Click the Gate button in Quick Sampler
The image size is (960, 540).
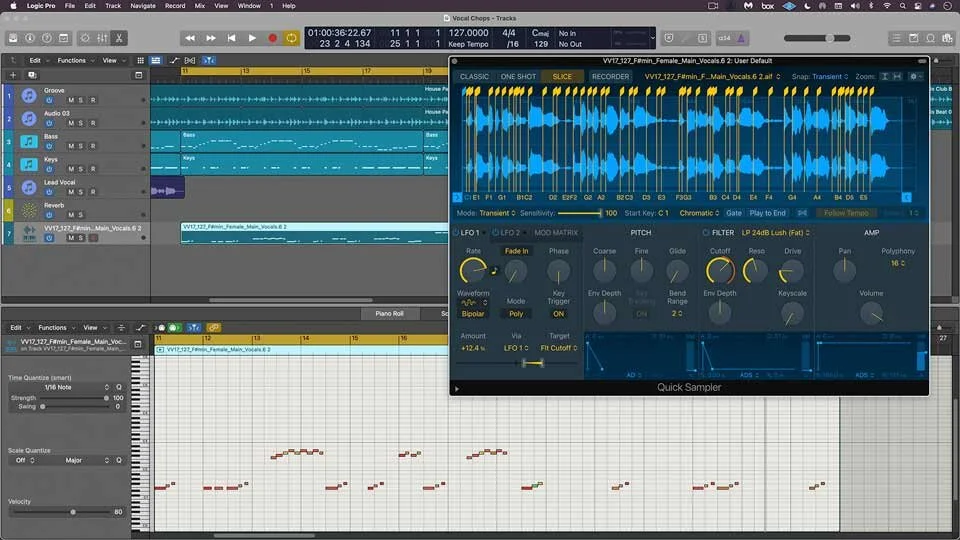click(733, 213)
